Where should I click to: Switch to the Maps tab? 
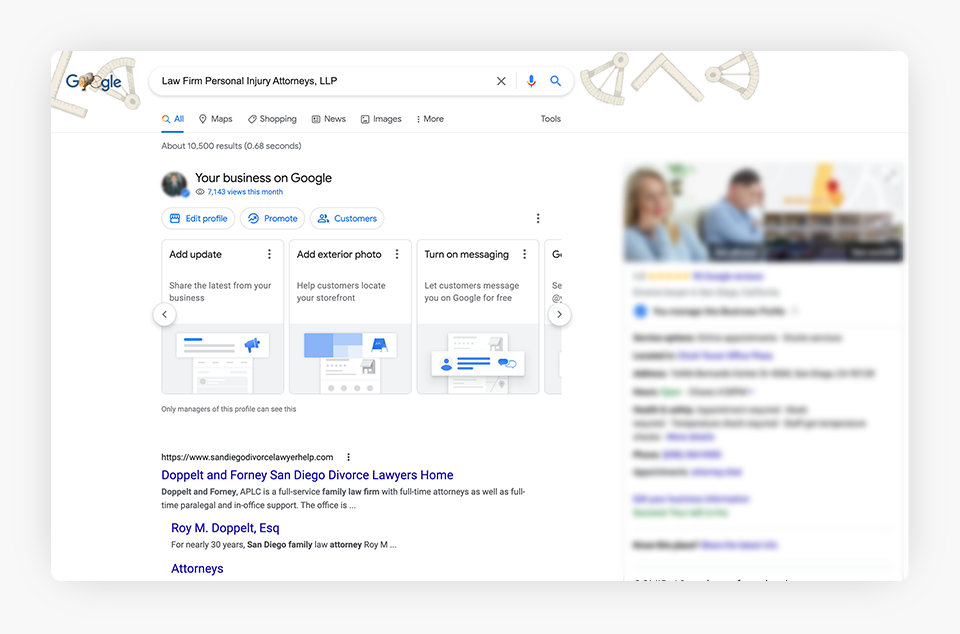(215, 119)
